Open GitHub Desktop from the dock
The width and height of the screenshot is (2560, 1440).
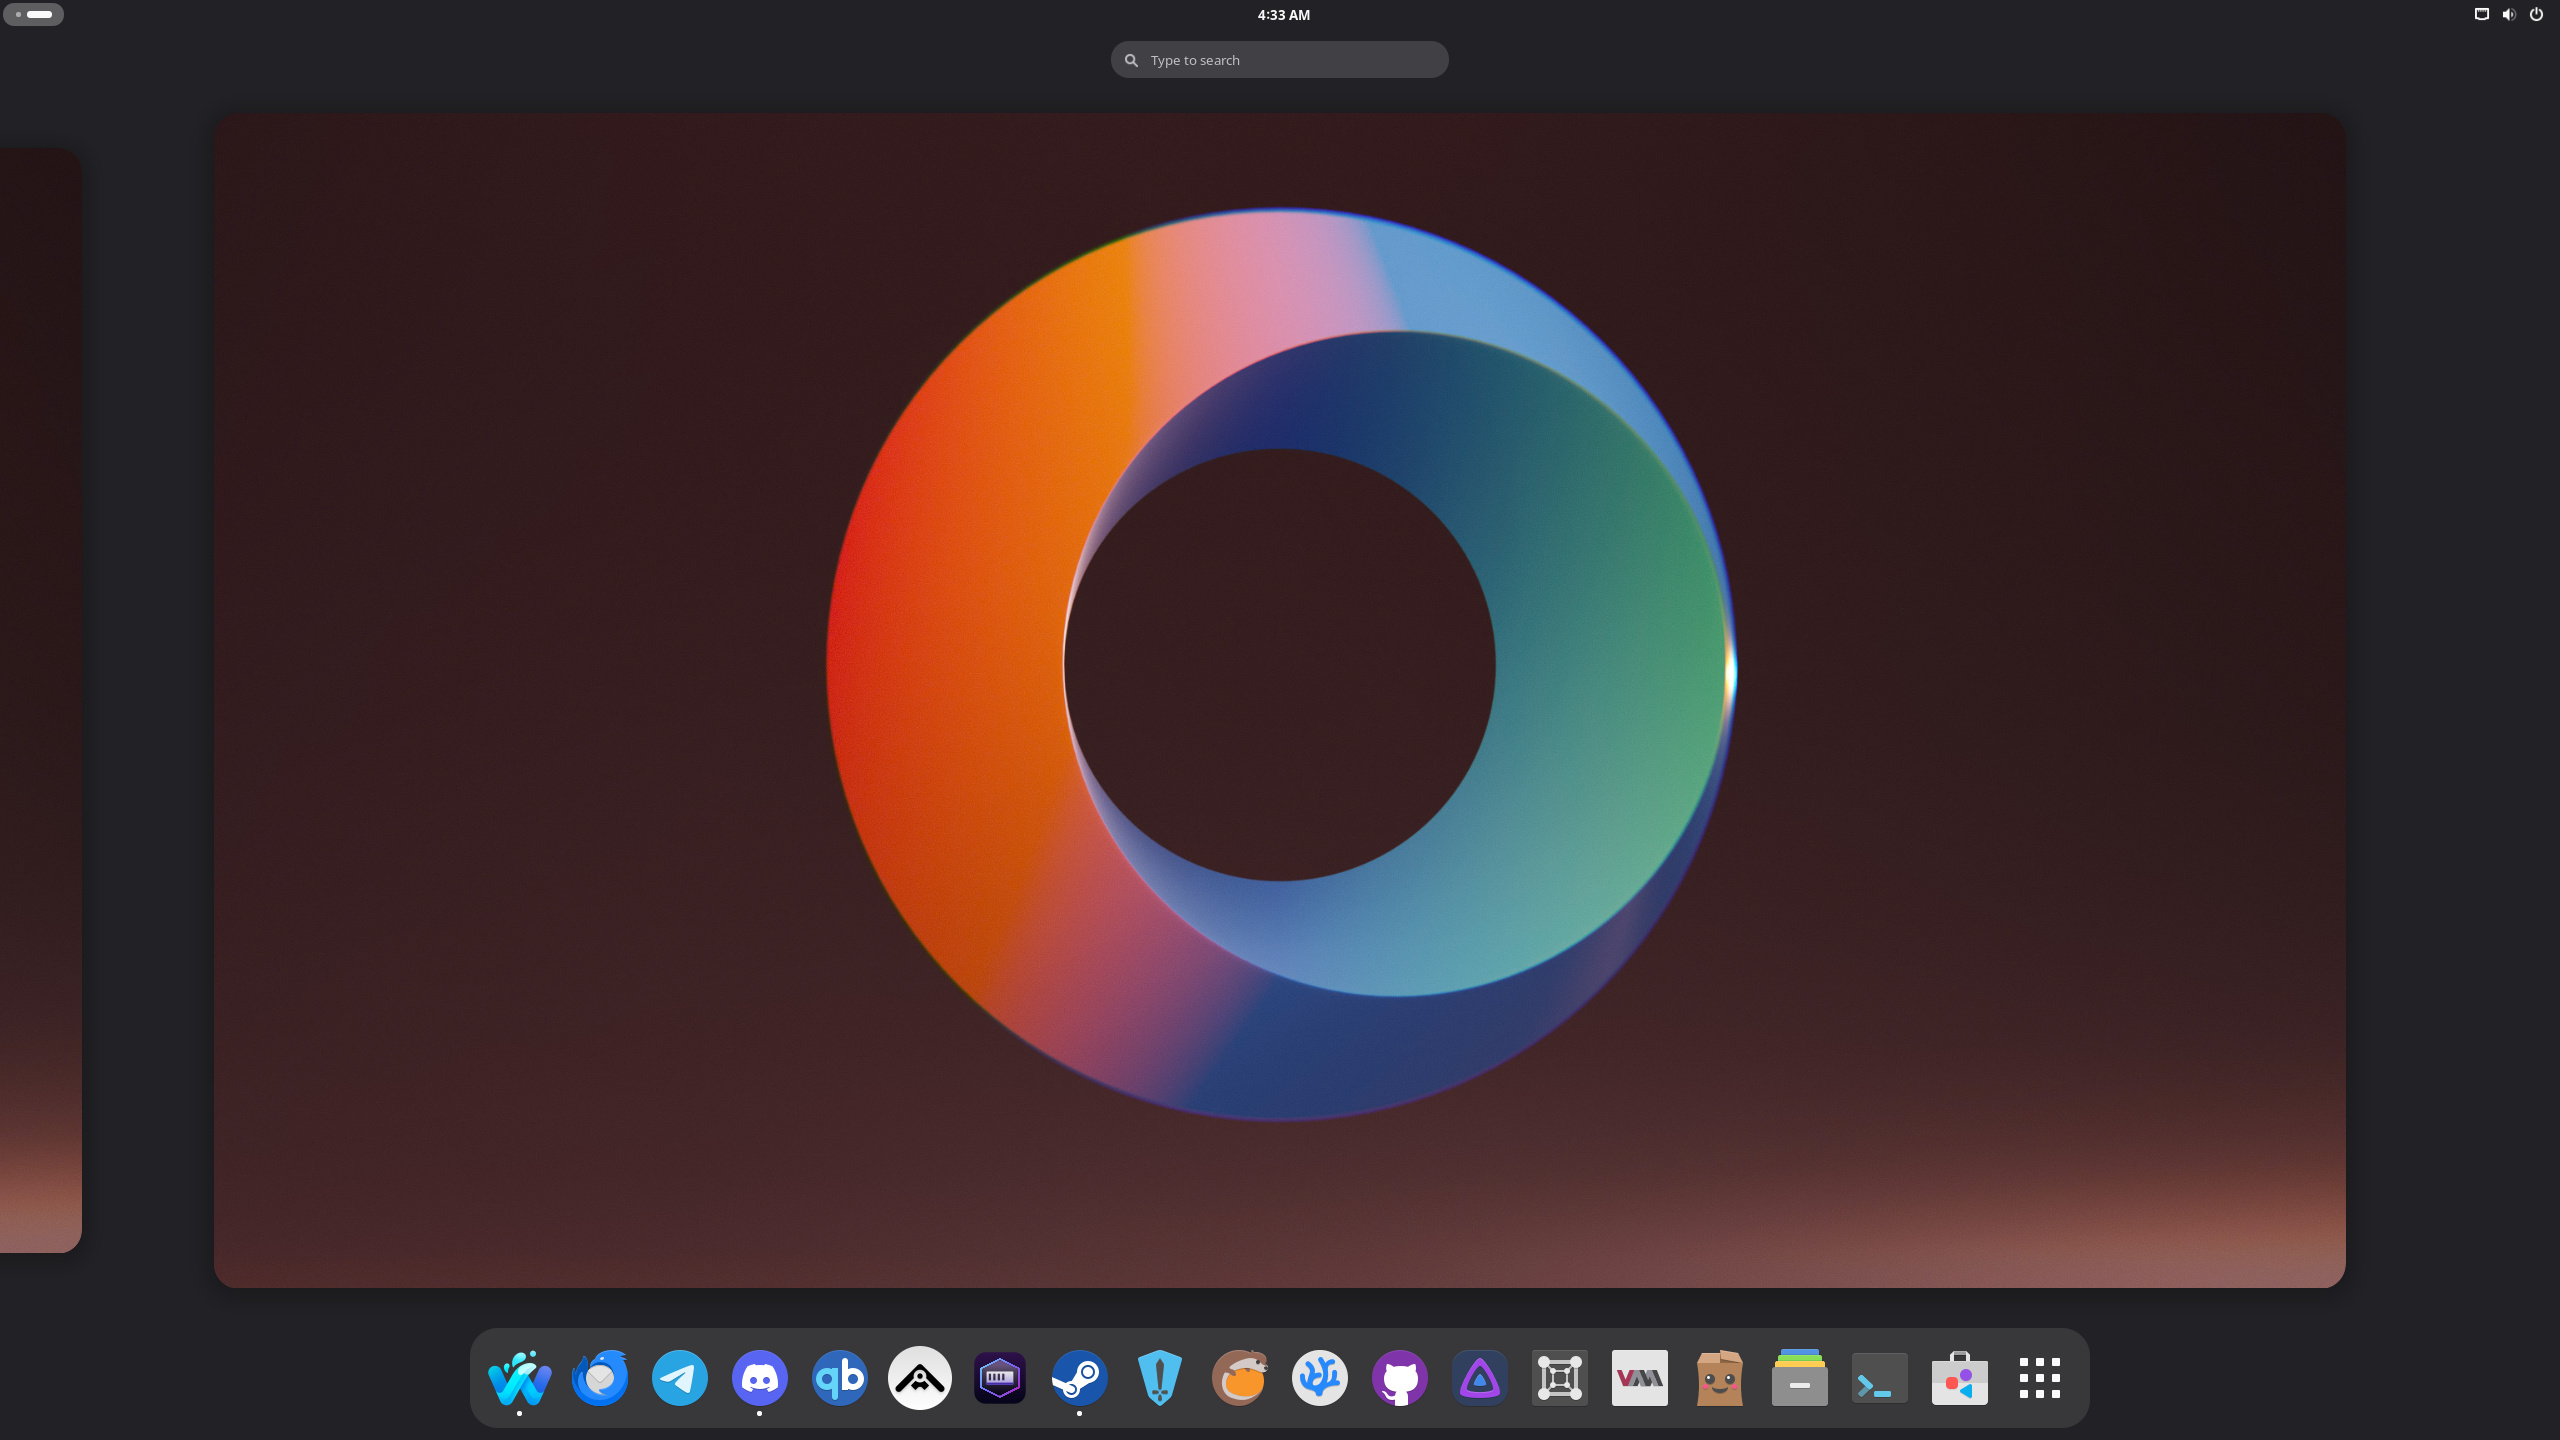[x=1399, y=1378]
